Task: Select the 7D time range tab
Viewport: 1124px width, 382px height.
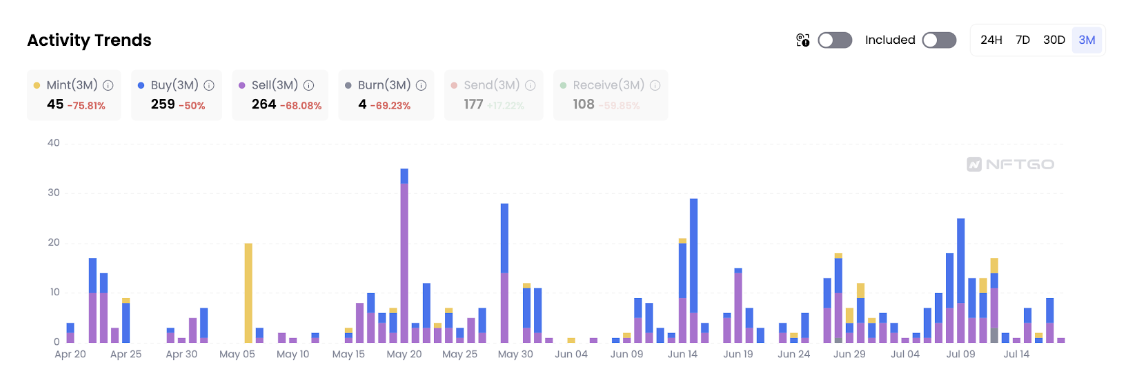Action: pyautogui.click(x=1023, y=40)
